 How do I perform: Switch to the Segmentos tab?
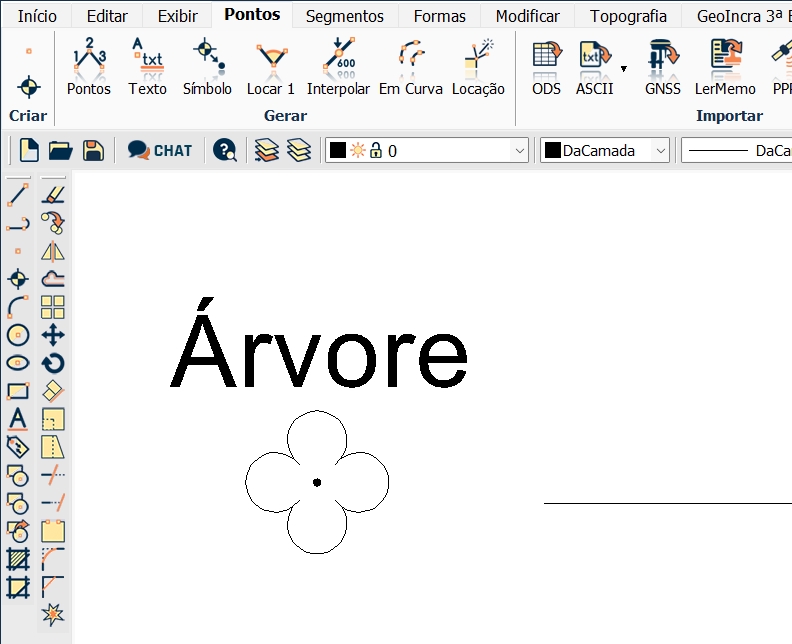click(345, 16)
